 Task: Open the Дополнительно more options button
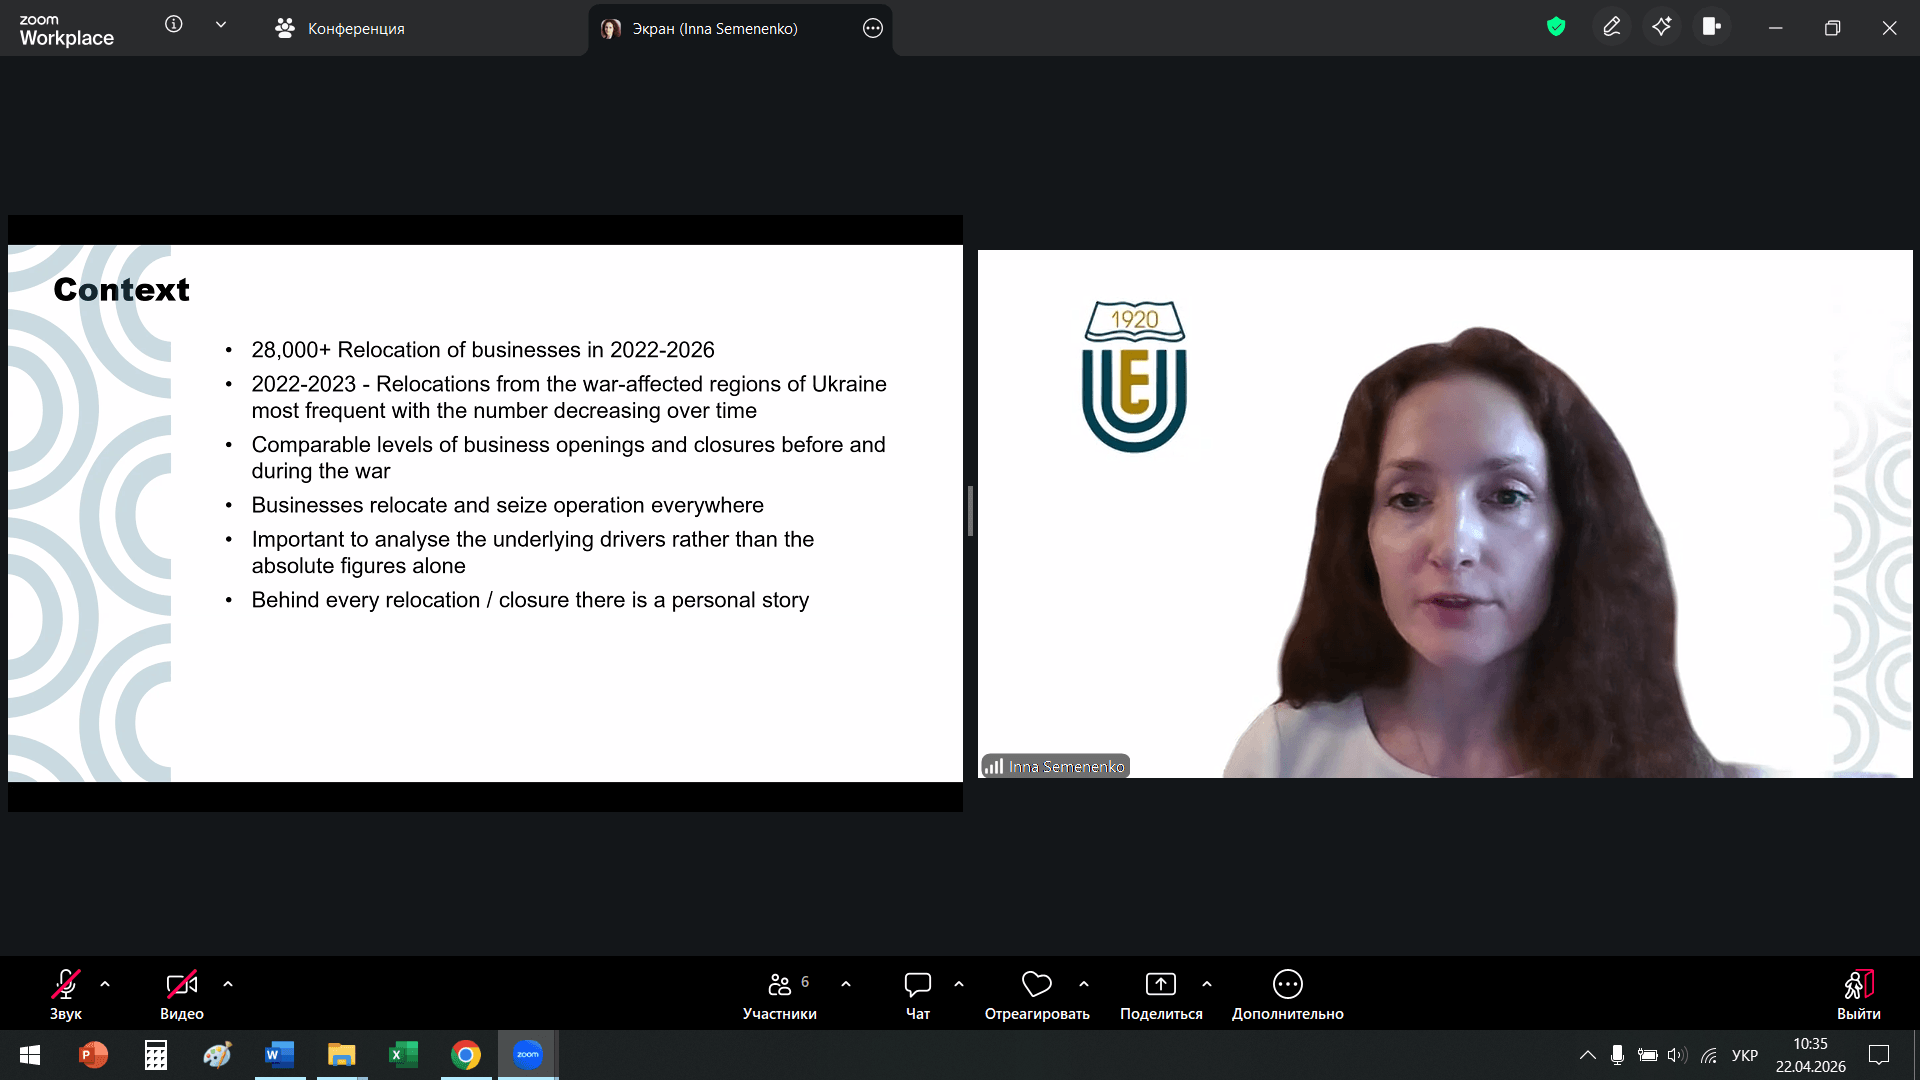[1287, 995]
